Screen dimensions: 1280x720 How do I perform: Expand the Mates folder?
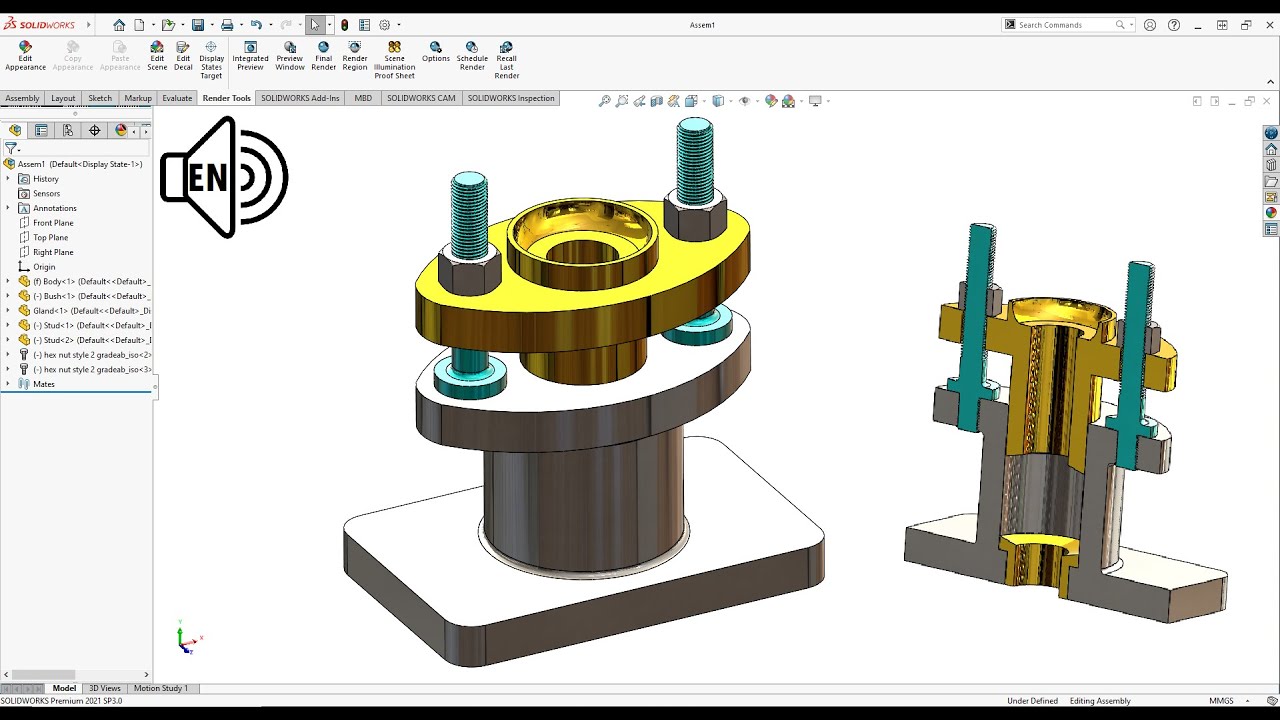(8, 384)
